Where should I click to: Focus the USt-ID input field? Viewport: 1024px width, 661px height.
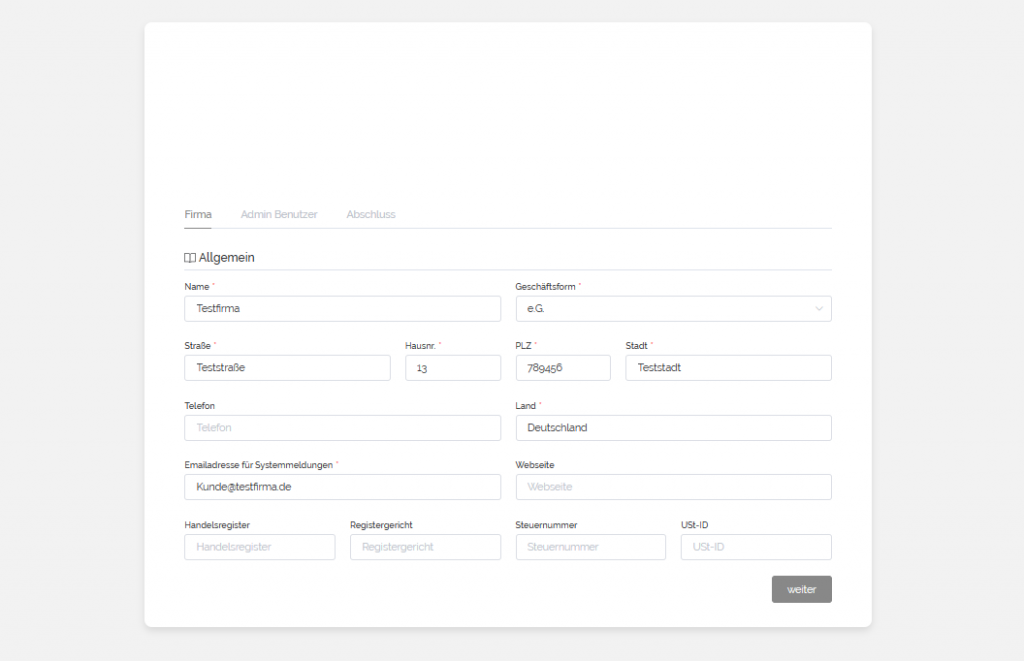756,547
